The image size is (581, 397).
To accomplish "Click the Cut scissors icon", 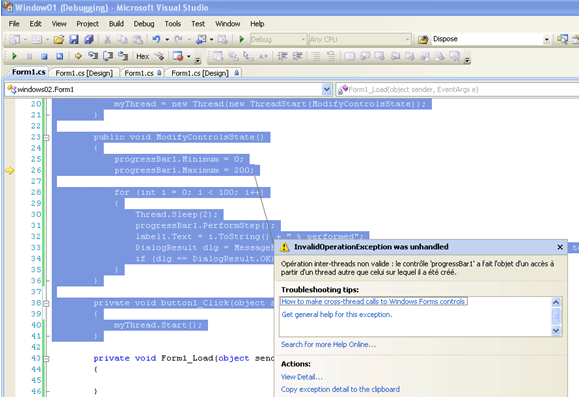I will pos(107,39).
